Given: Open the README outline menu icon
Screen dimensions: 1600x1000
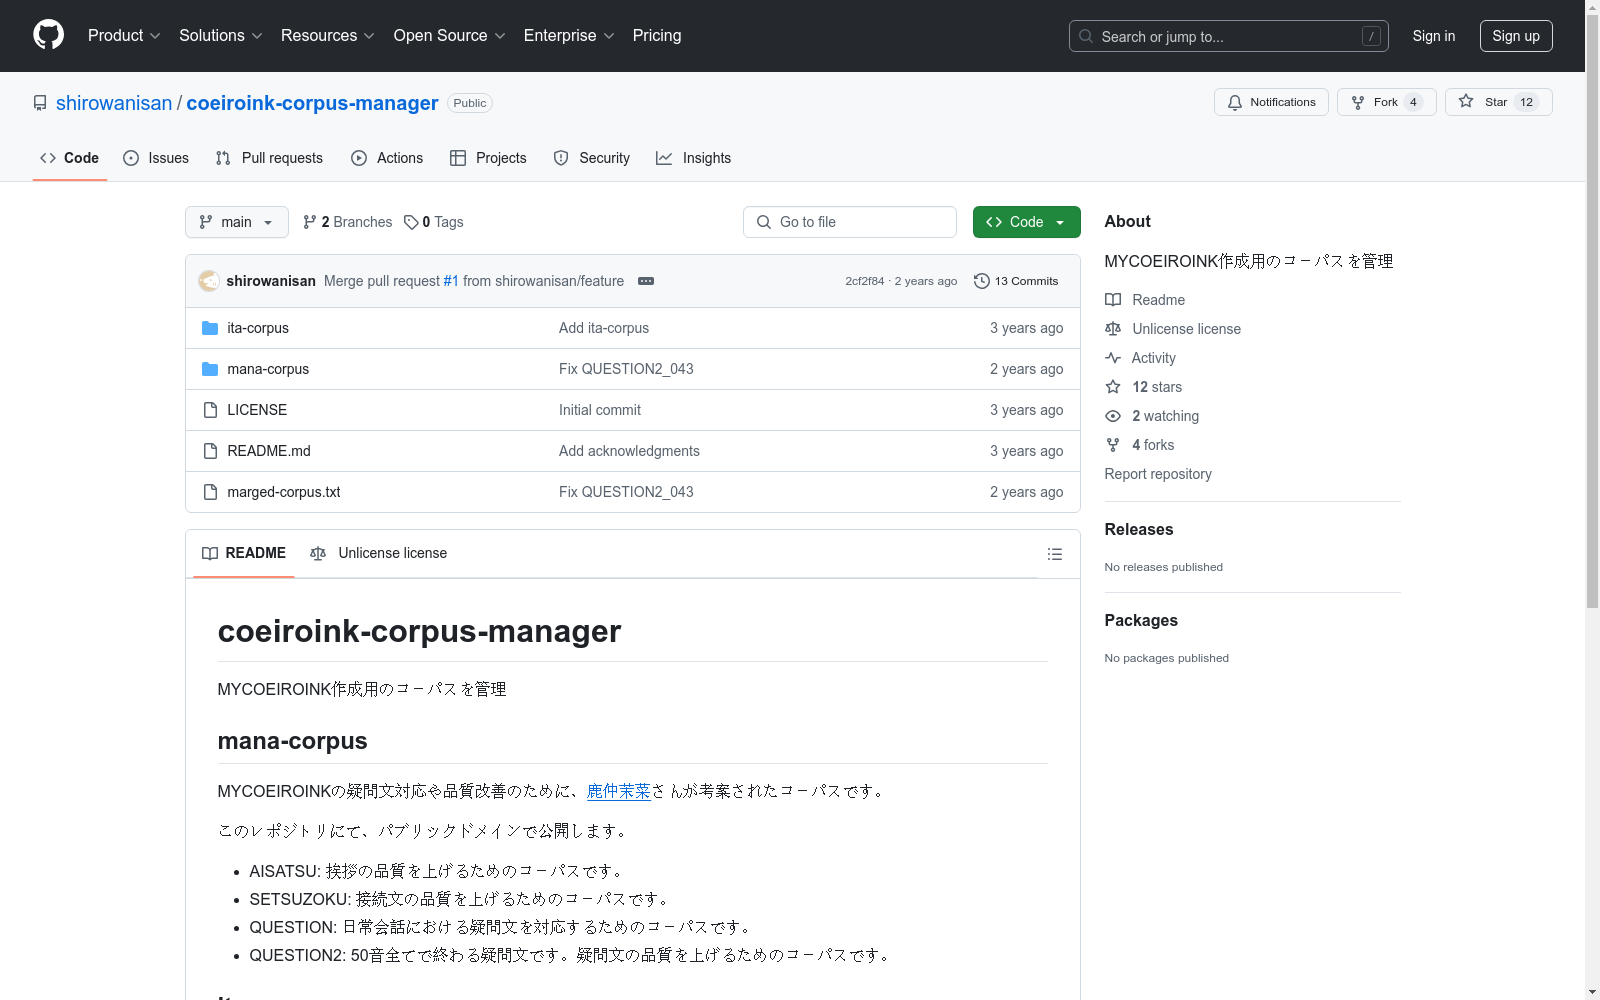Looking at the screenshot, I should [x=1054, y=554].
